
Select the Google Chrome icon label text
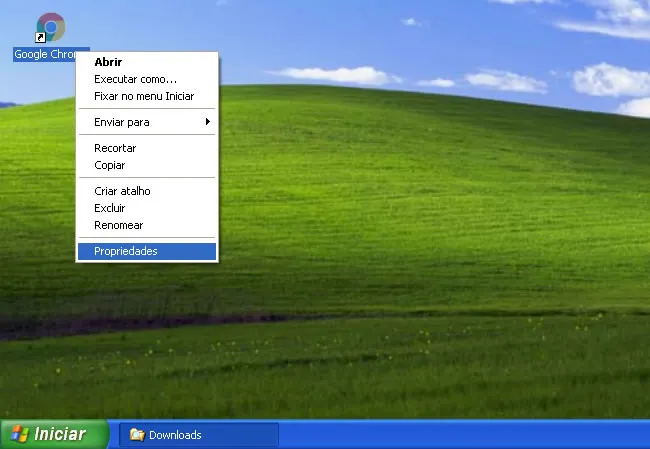[x=44, y=54]
